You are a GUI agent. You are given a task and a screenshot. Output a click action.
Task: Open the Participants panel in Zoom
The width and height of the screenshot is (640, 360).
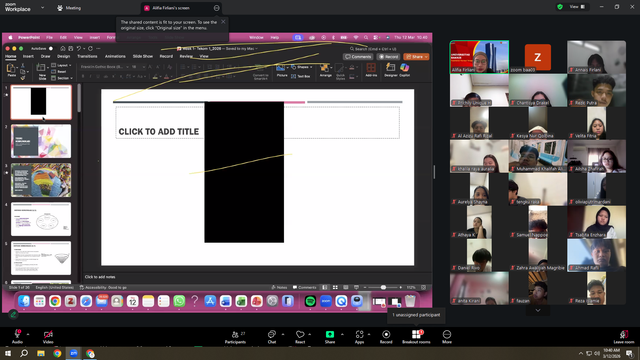[236, 337]
